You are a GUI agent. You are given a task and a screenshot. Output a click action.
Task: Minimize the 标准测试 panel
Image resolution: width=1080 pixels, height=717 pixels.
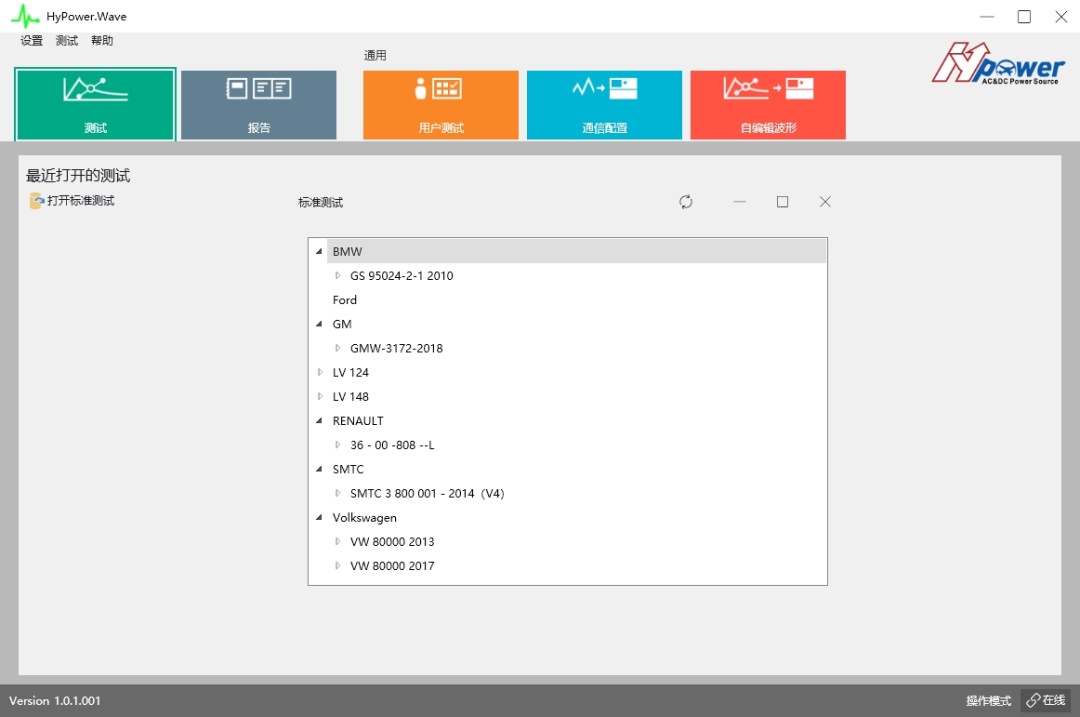click(740, 202)
